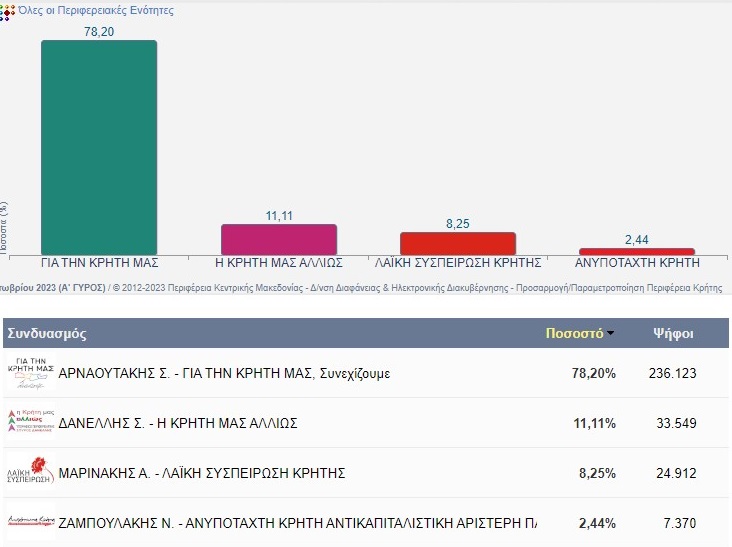The image size is (732, 547).
Task: Open ΔΑΝΕΛΛΗΣ Σ. combination row
Action: [x=178, y=423]
